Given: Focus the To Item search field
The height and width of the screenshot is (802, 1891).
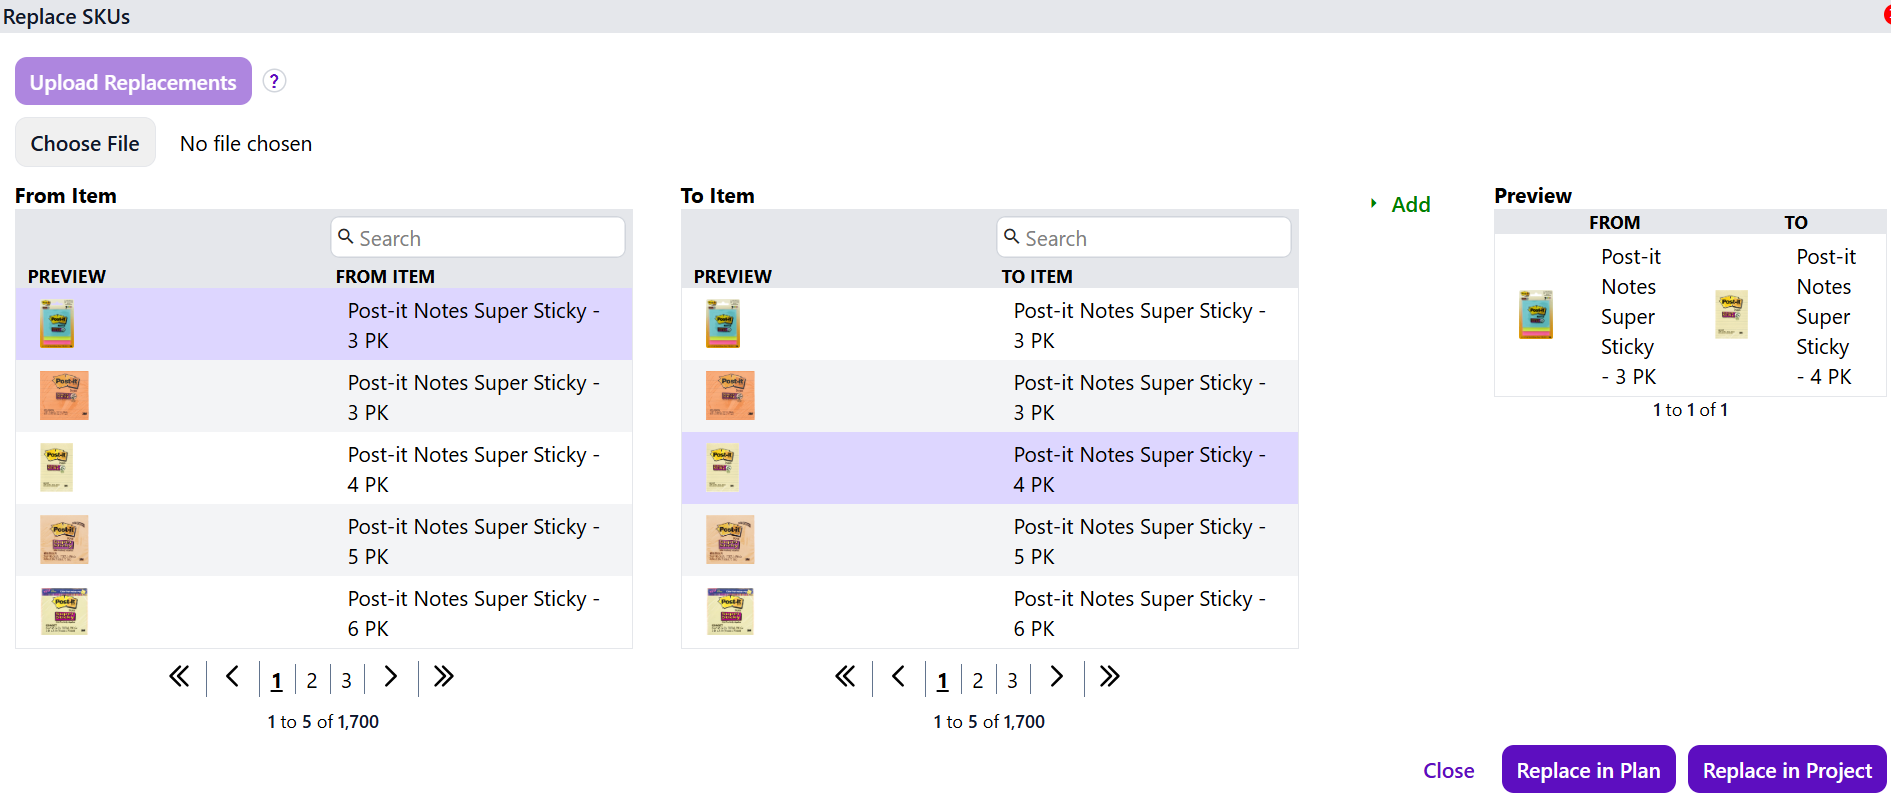Looking at the screenshot, I should coord(1144,238).
